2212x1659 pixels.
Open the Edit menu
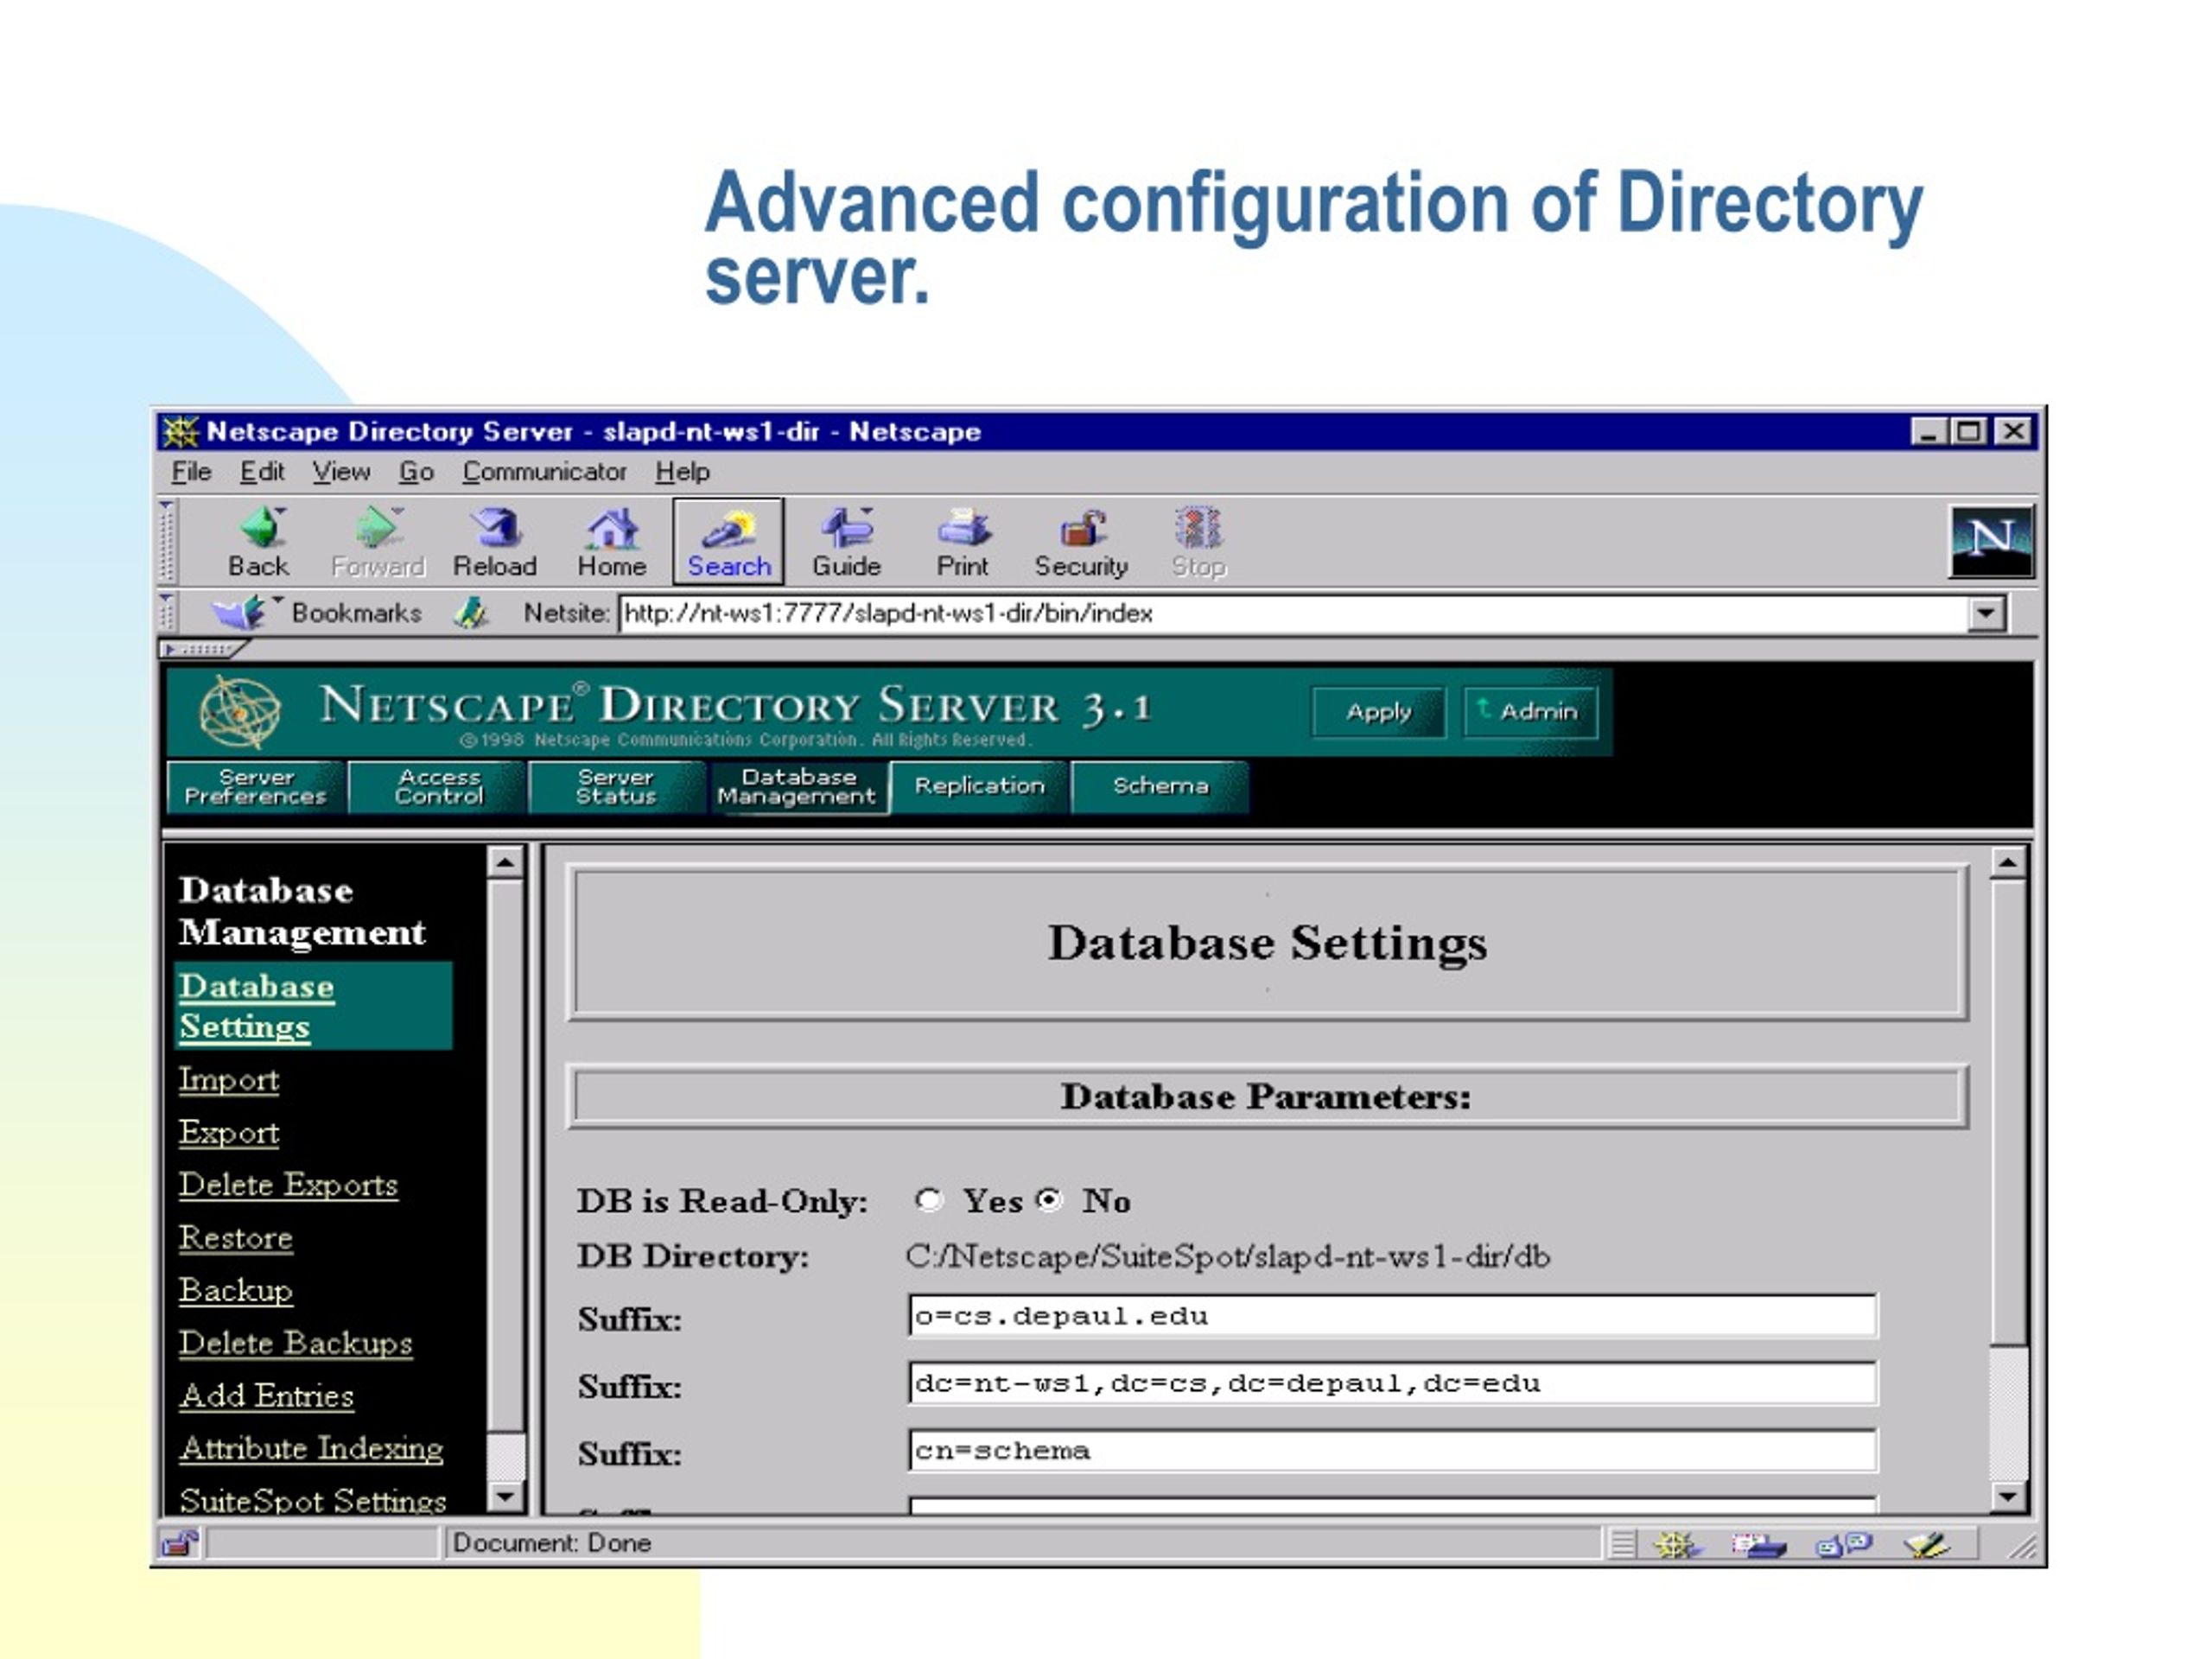[262, 472]
